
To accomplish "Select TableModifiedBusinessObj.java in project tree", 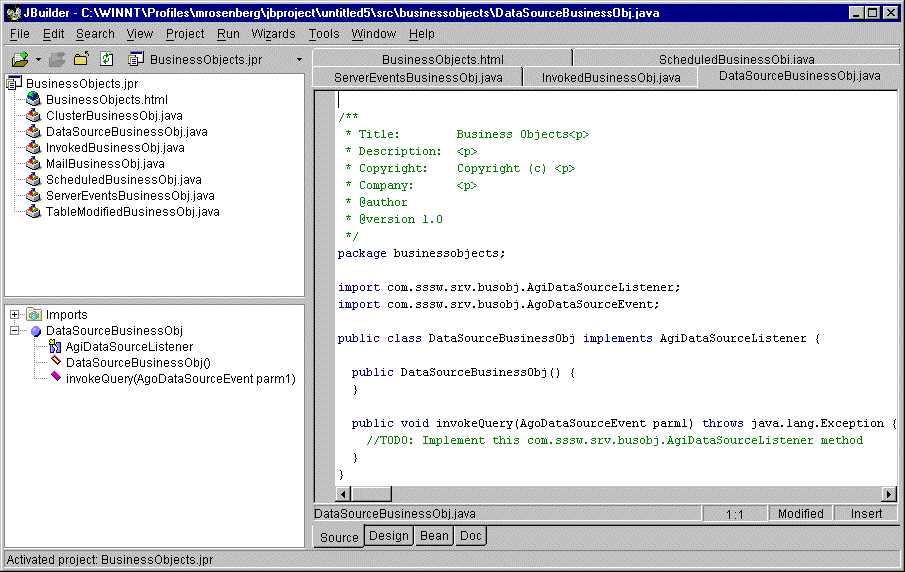I will click(x=133, y=212).
